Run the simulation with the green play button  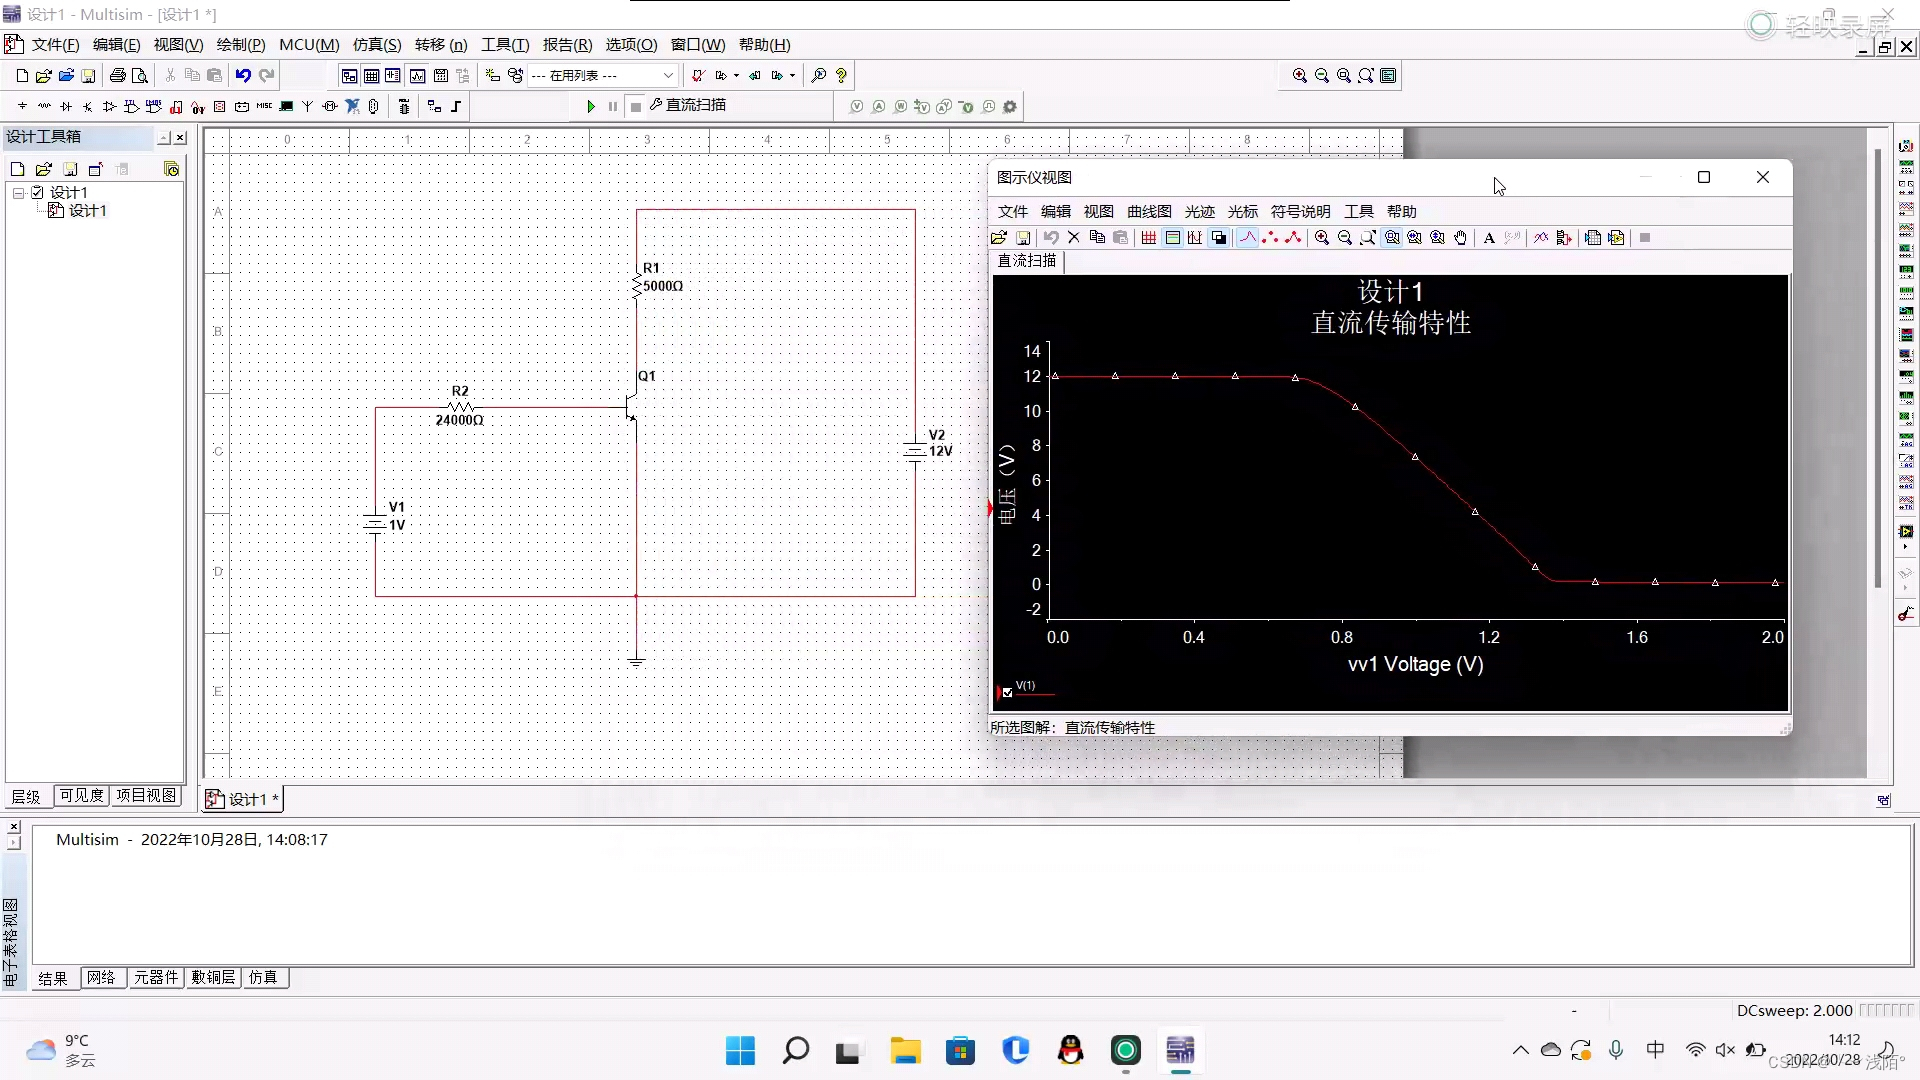click(x=591, y=106)
